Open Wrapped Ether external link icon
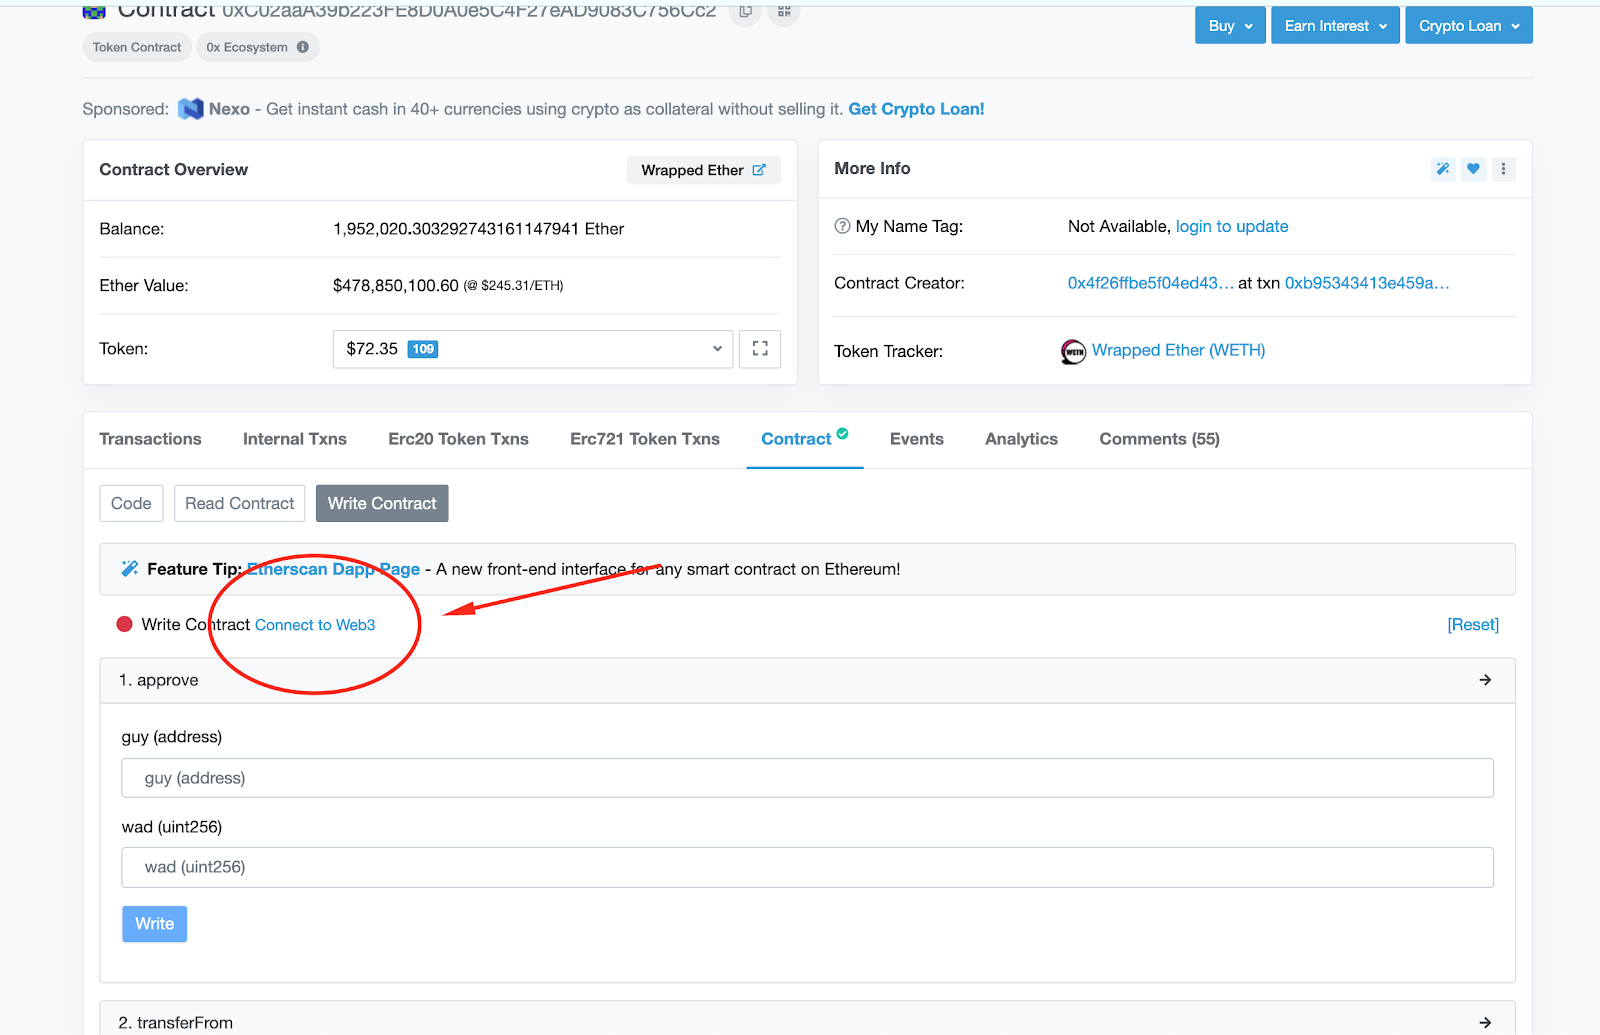Viewport: 1600px width, 1035px height. (759, 170)
